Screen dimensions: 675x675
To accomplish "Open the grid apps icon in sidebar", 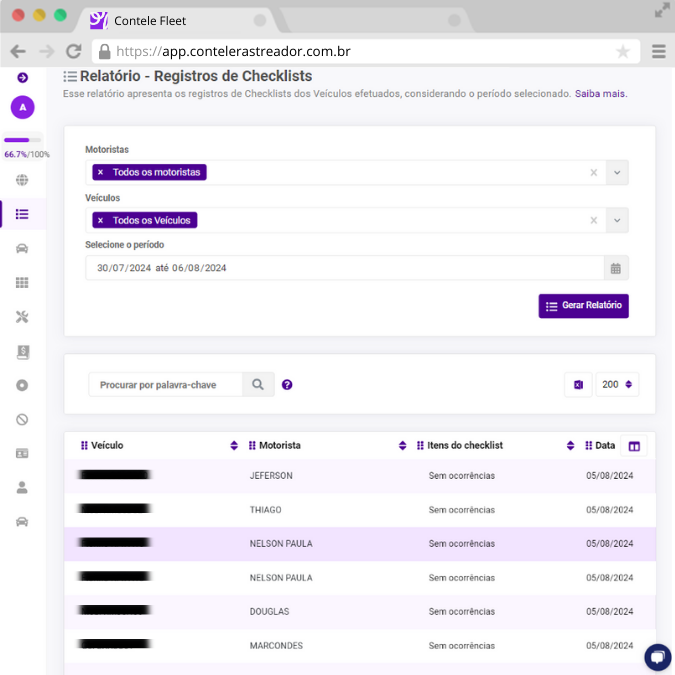I will click(x=22, y=282).
